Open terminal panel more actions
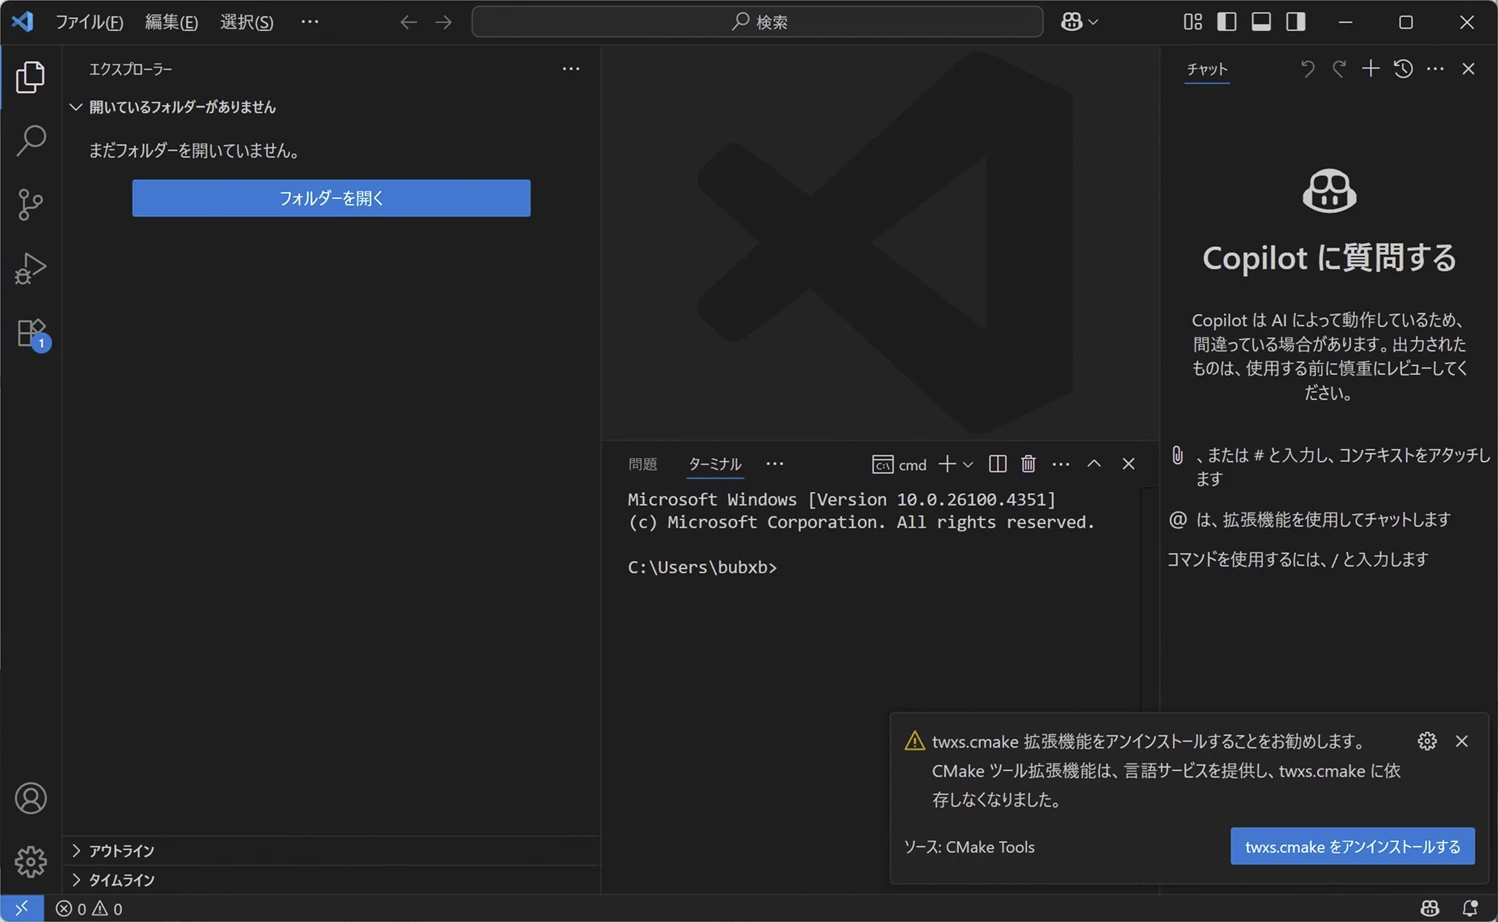1498x922 pixels. tap(1061, 464)
